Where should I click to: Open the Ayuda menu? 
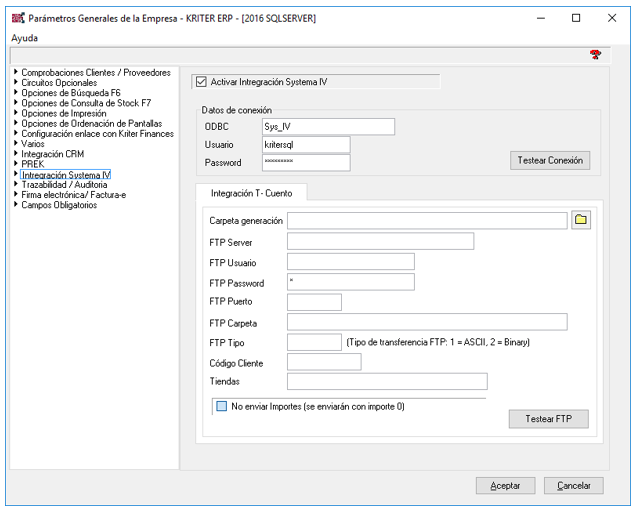pos(24,38)
